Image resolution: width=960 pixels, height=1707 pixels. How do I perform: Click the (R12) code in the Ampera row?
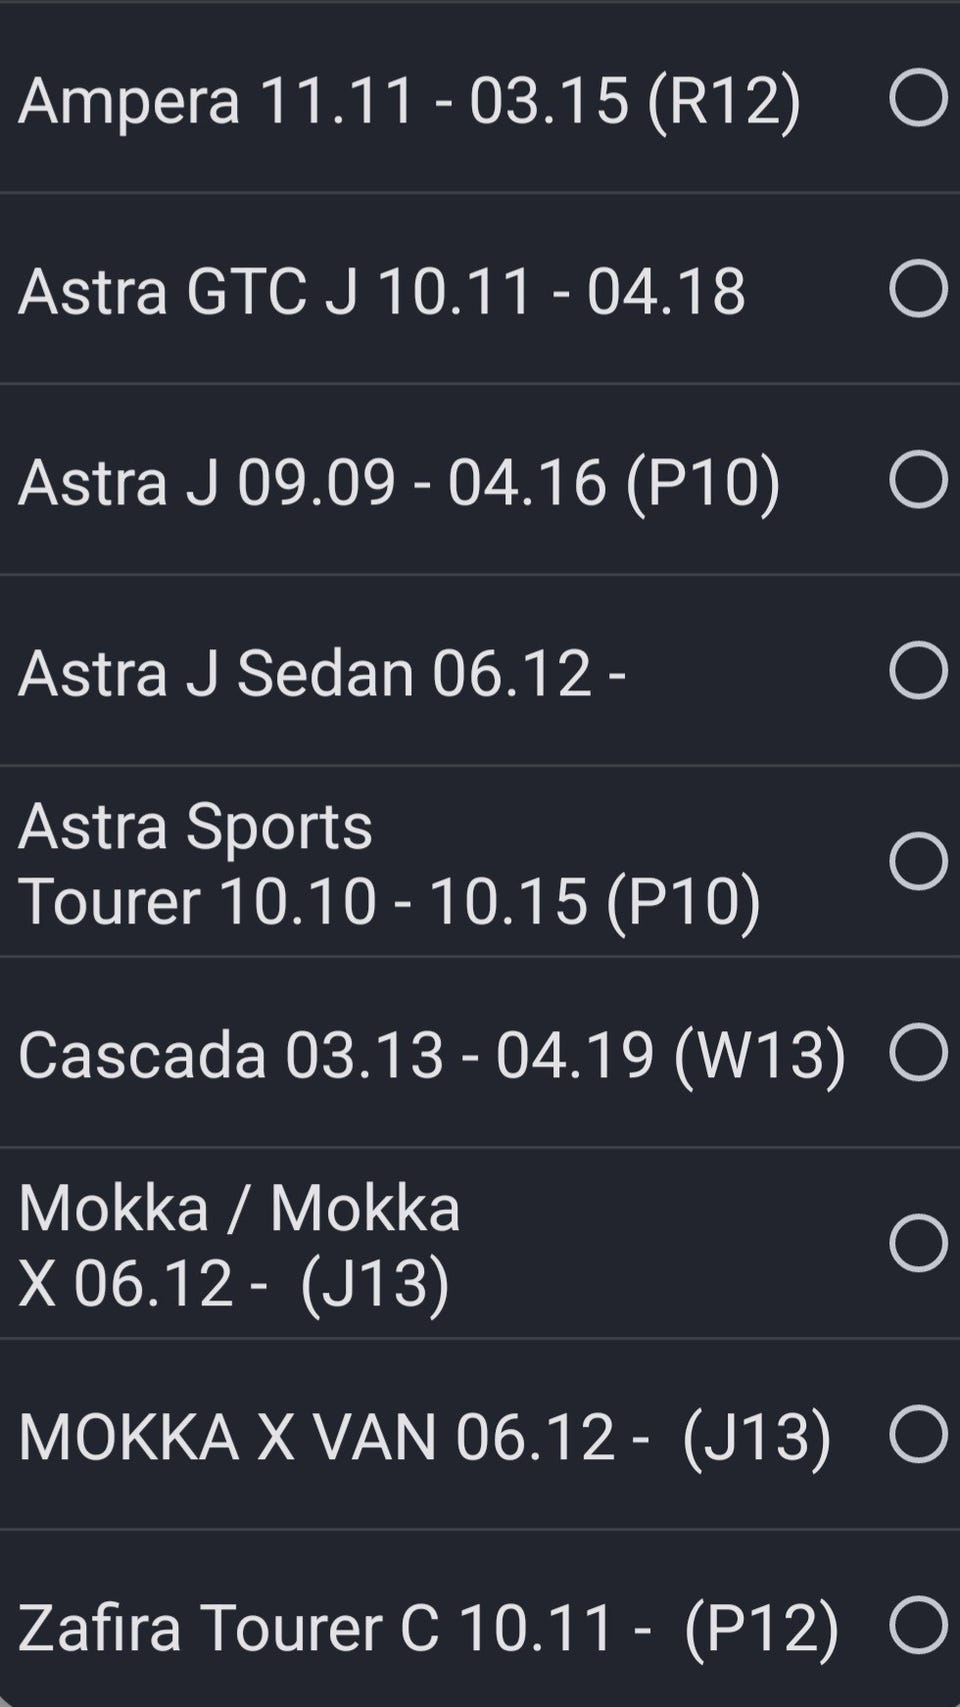[724, 101]
